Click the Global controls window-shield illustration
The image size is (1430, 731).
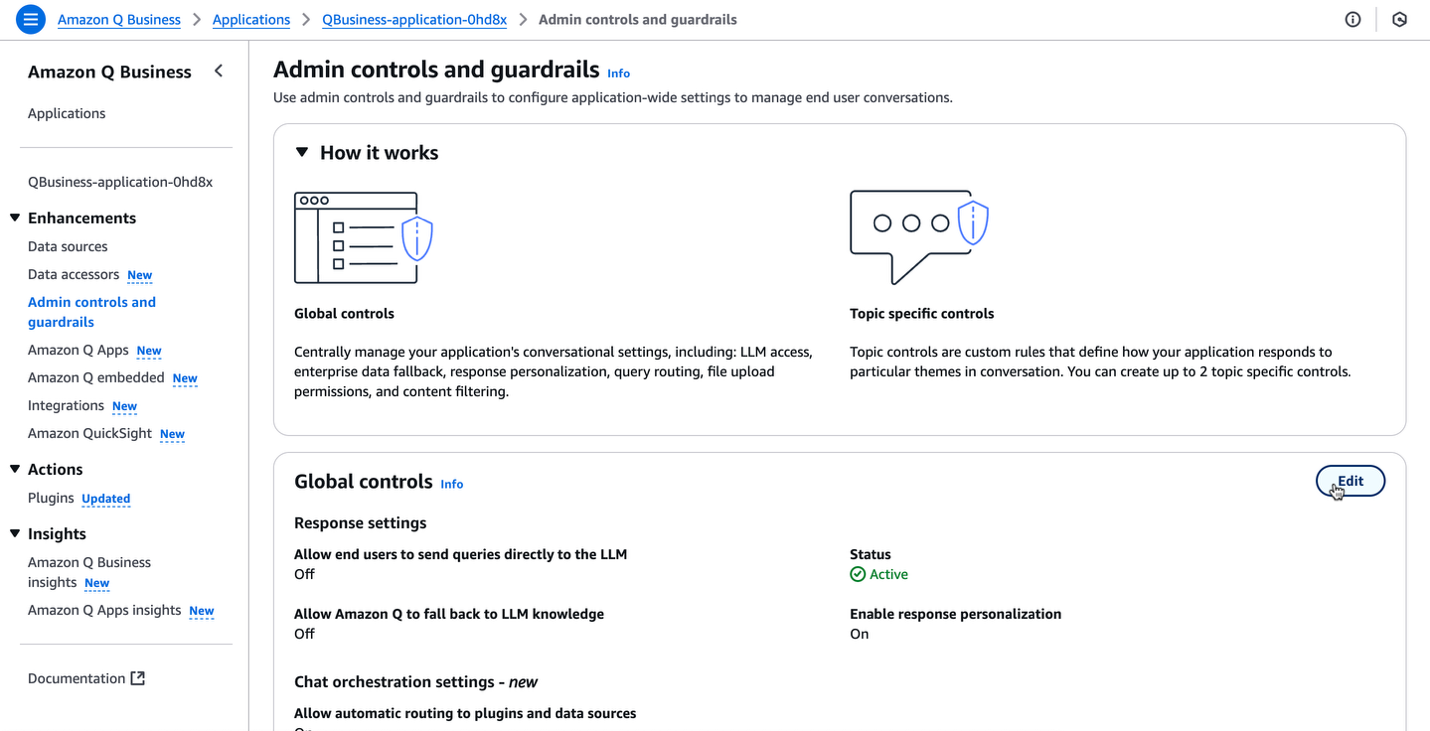364,238
